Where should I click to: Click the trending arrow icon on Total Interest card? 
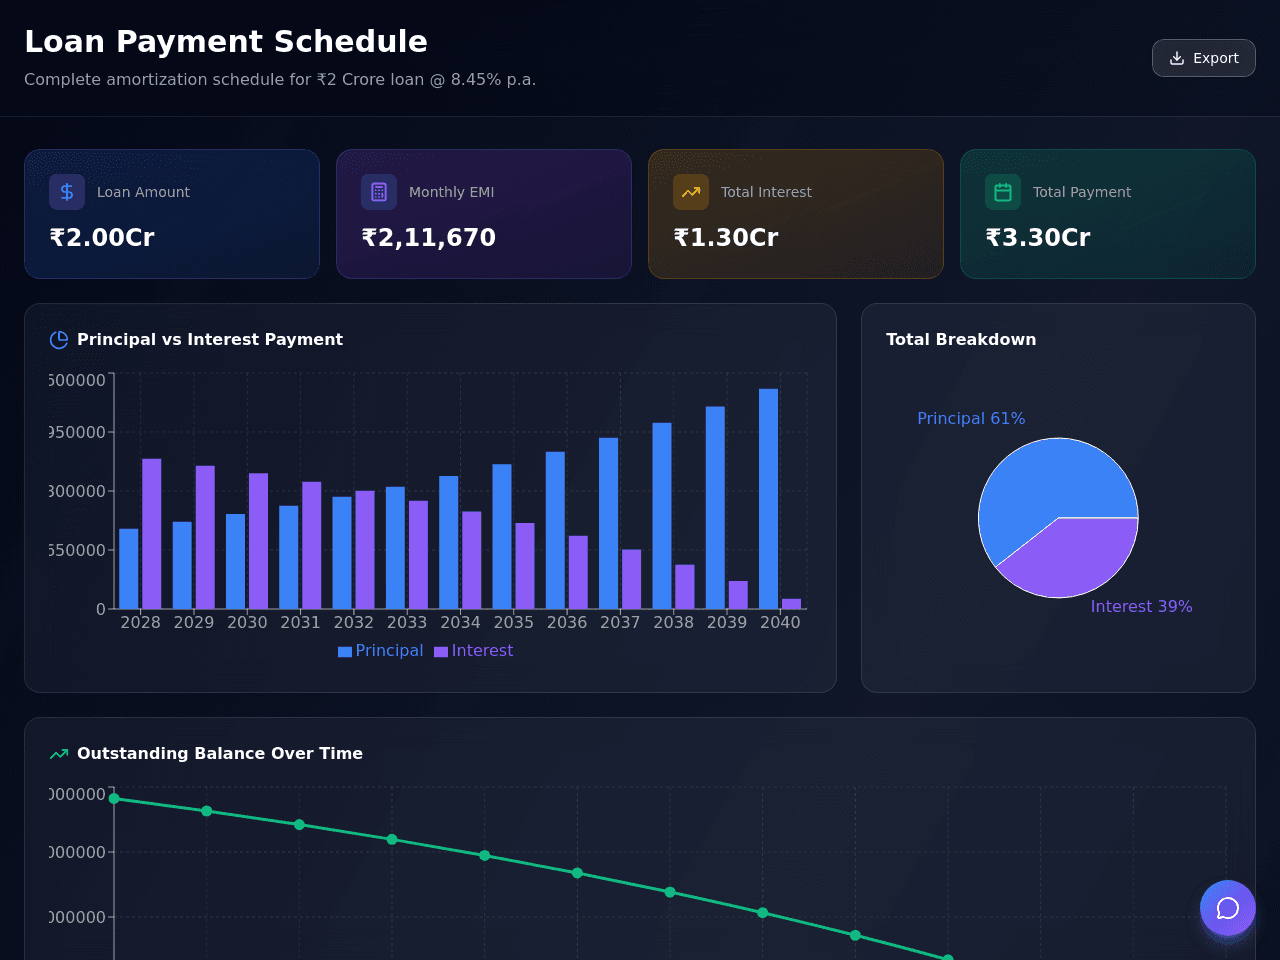pos(691,192)
